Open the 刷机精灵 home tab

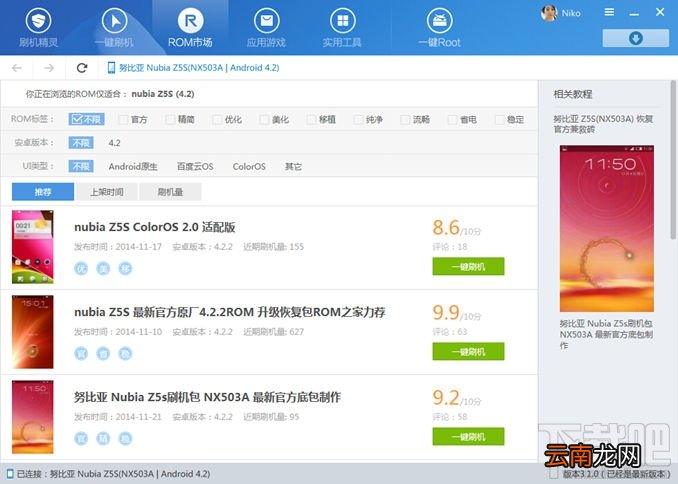(x=38, y=28)
